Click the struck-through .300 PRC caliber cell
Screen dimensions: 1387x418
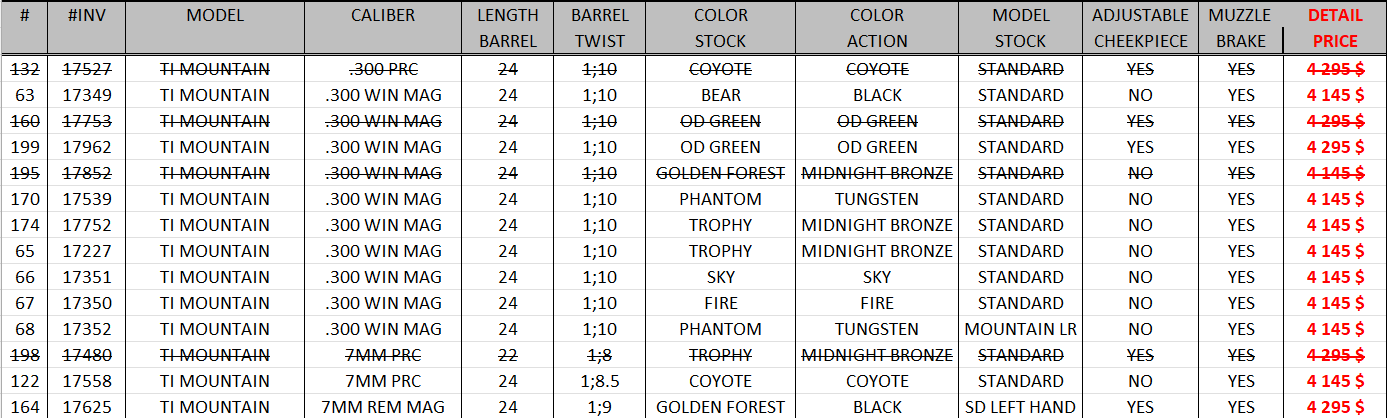coord(383,69)
